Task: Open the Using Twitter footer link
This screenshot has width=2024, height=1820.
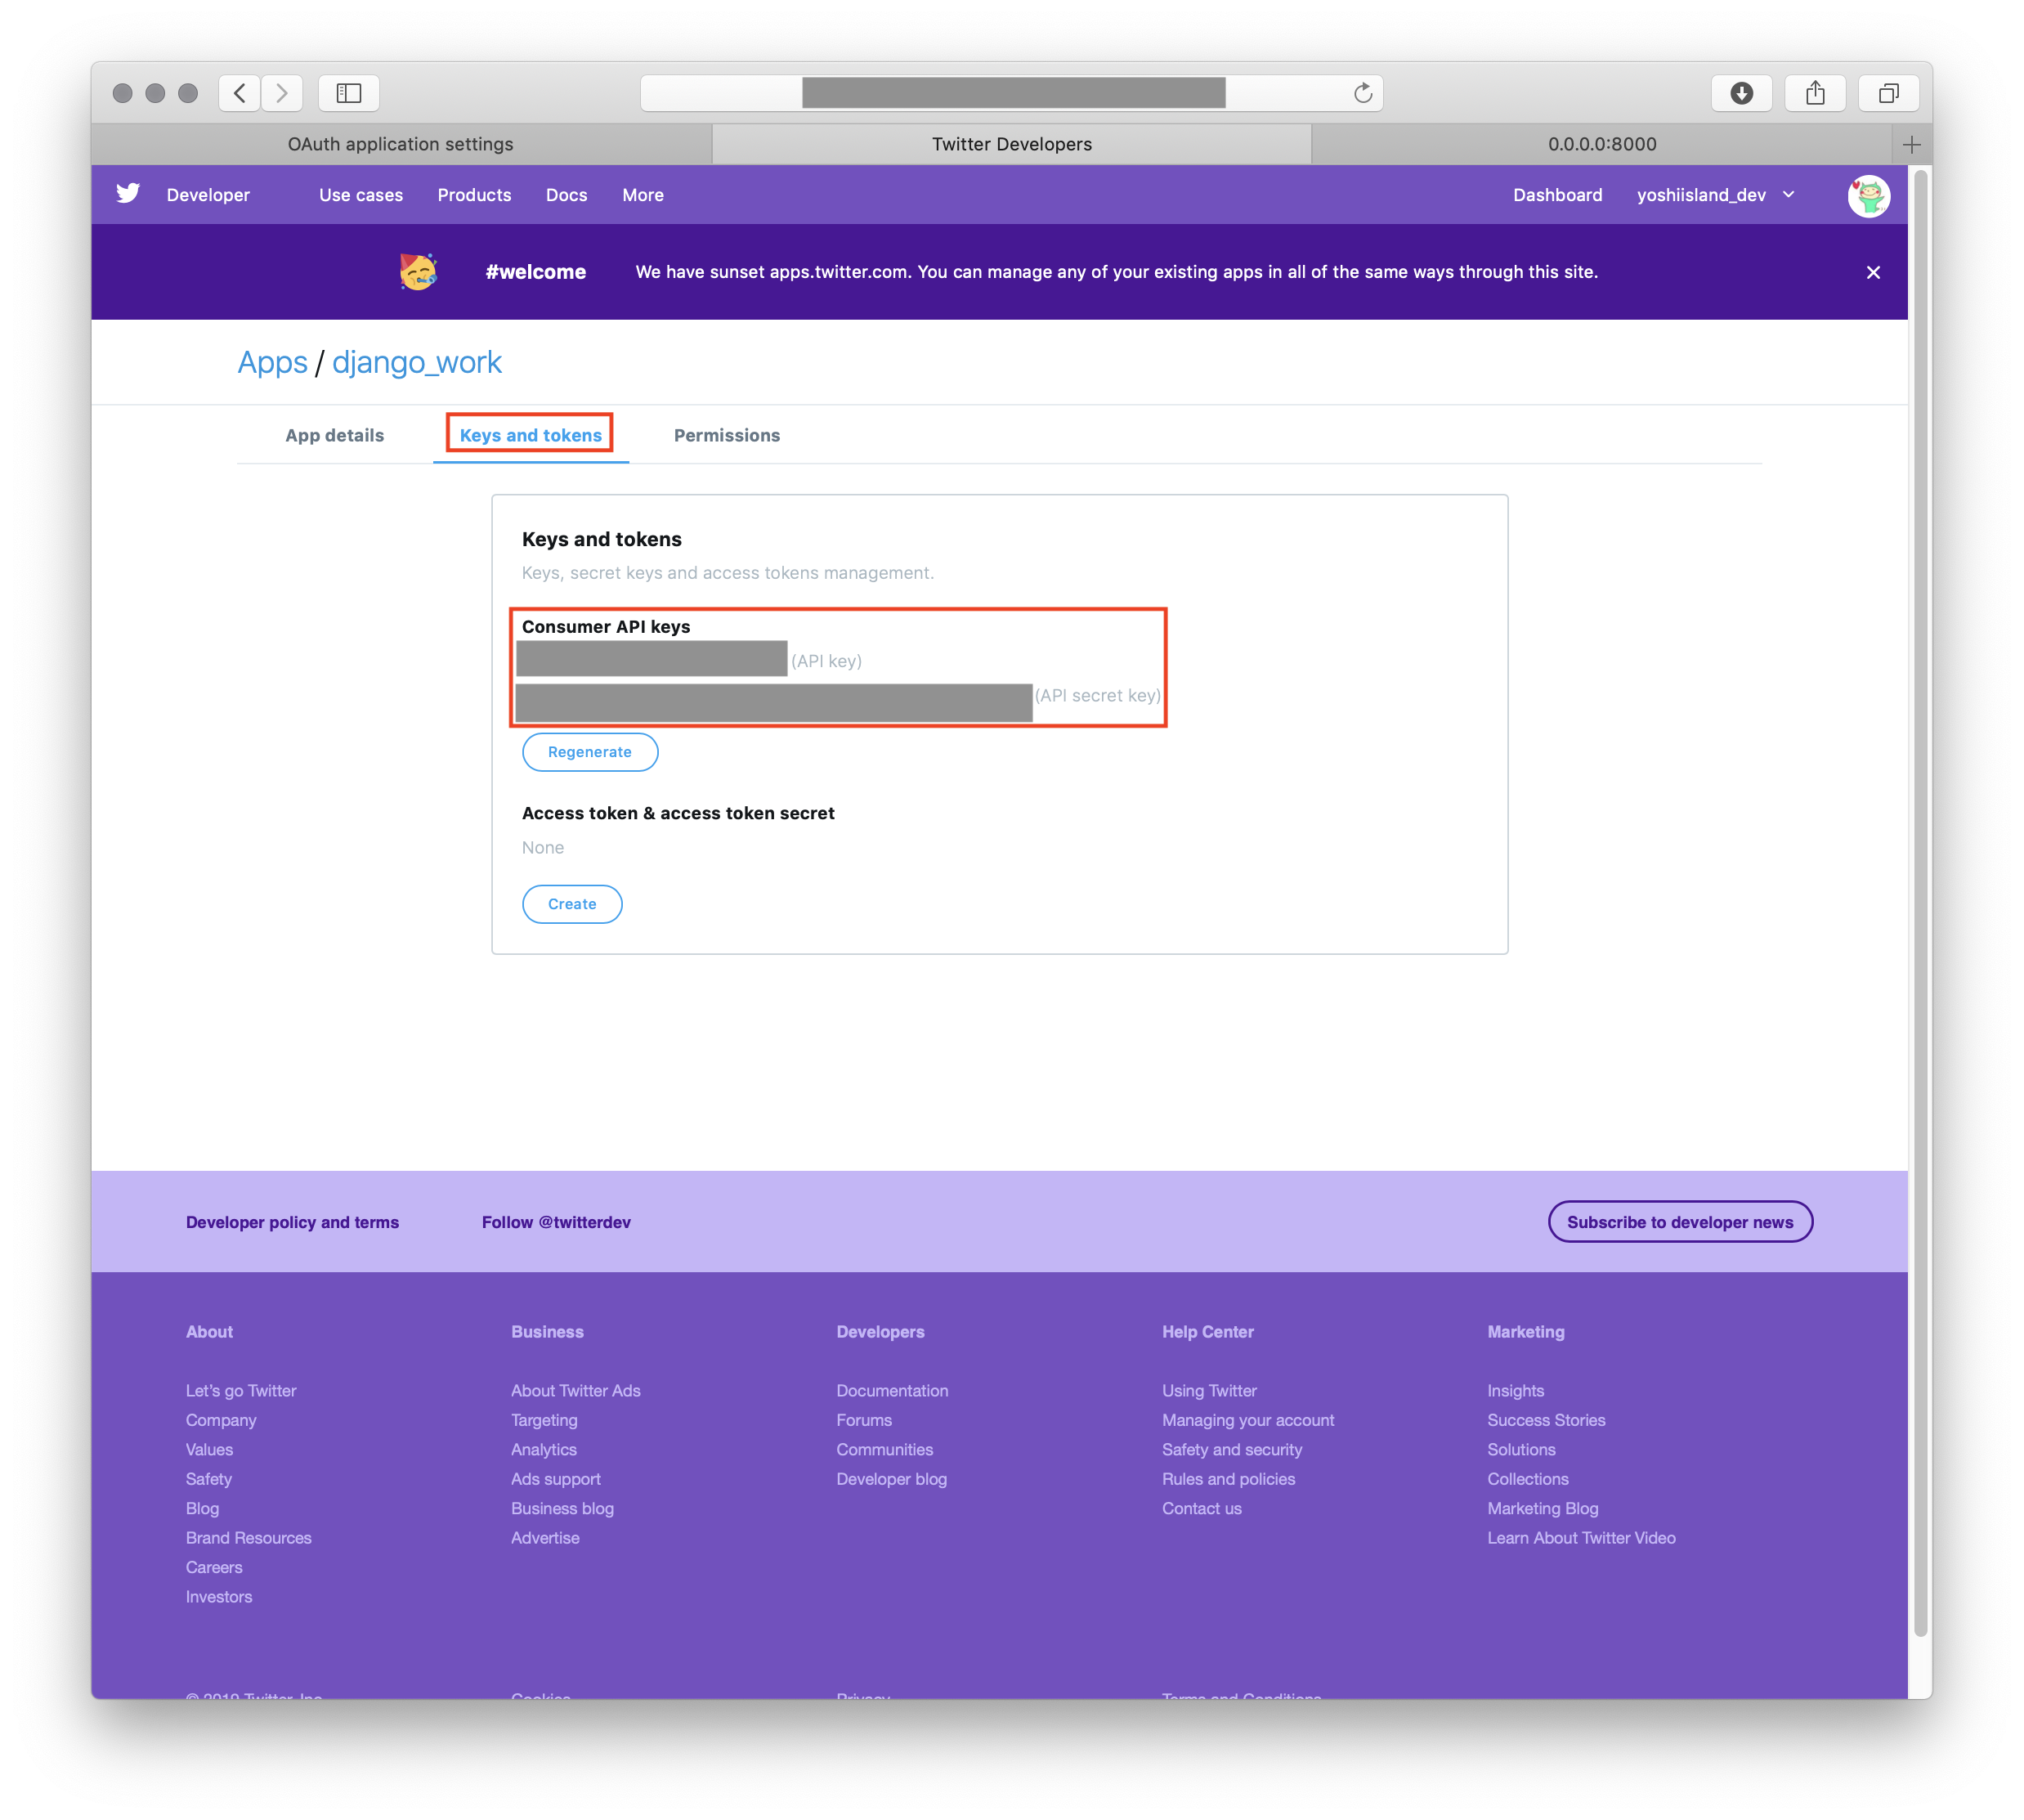Action: (x=1209, y=1391)
